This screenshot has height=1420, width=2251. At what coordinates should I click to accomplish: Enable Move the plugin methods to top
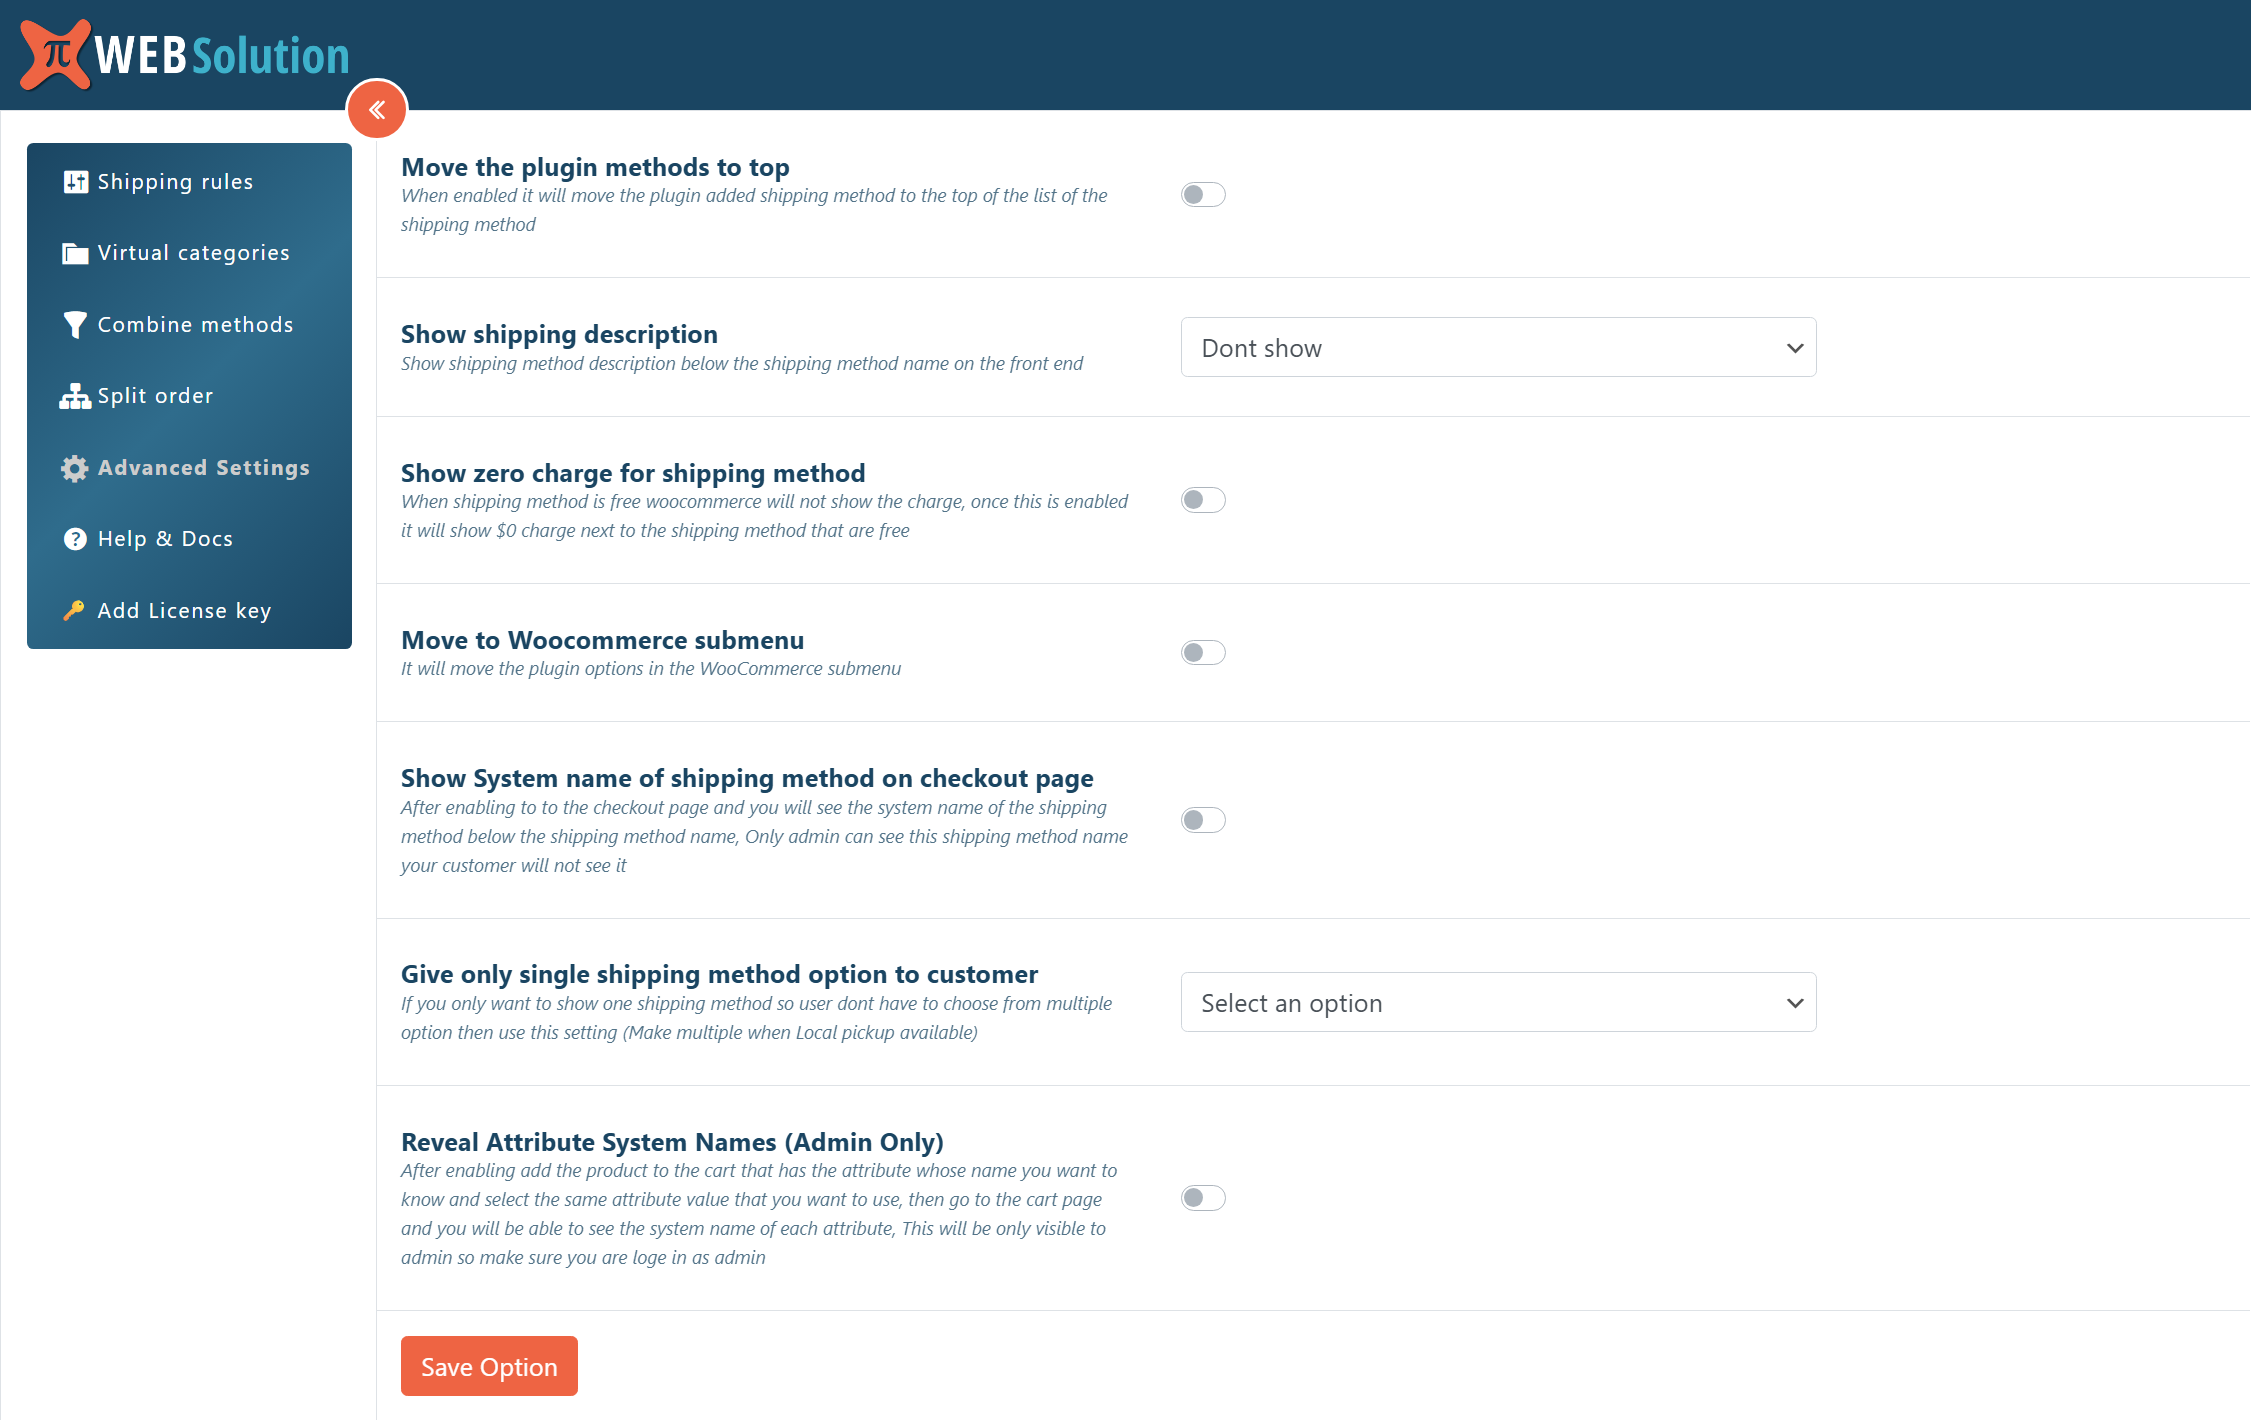coord(1202,195)
